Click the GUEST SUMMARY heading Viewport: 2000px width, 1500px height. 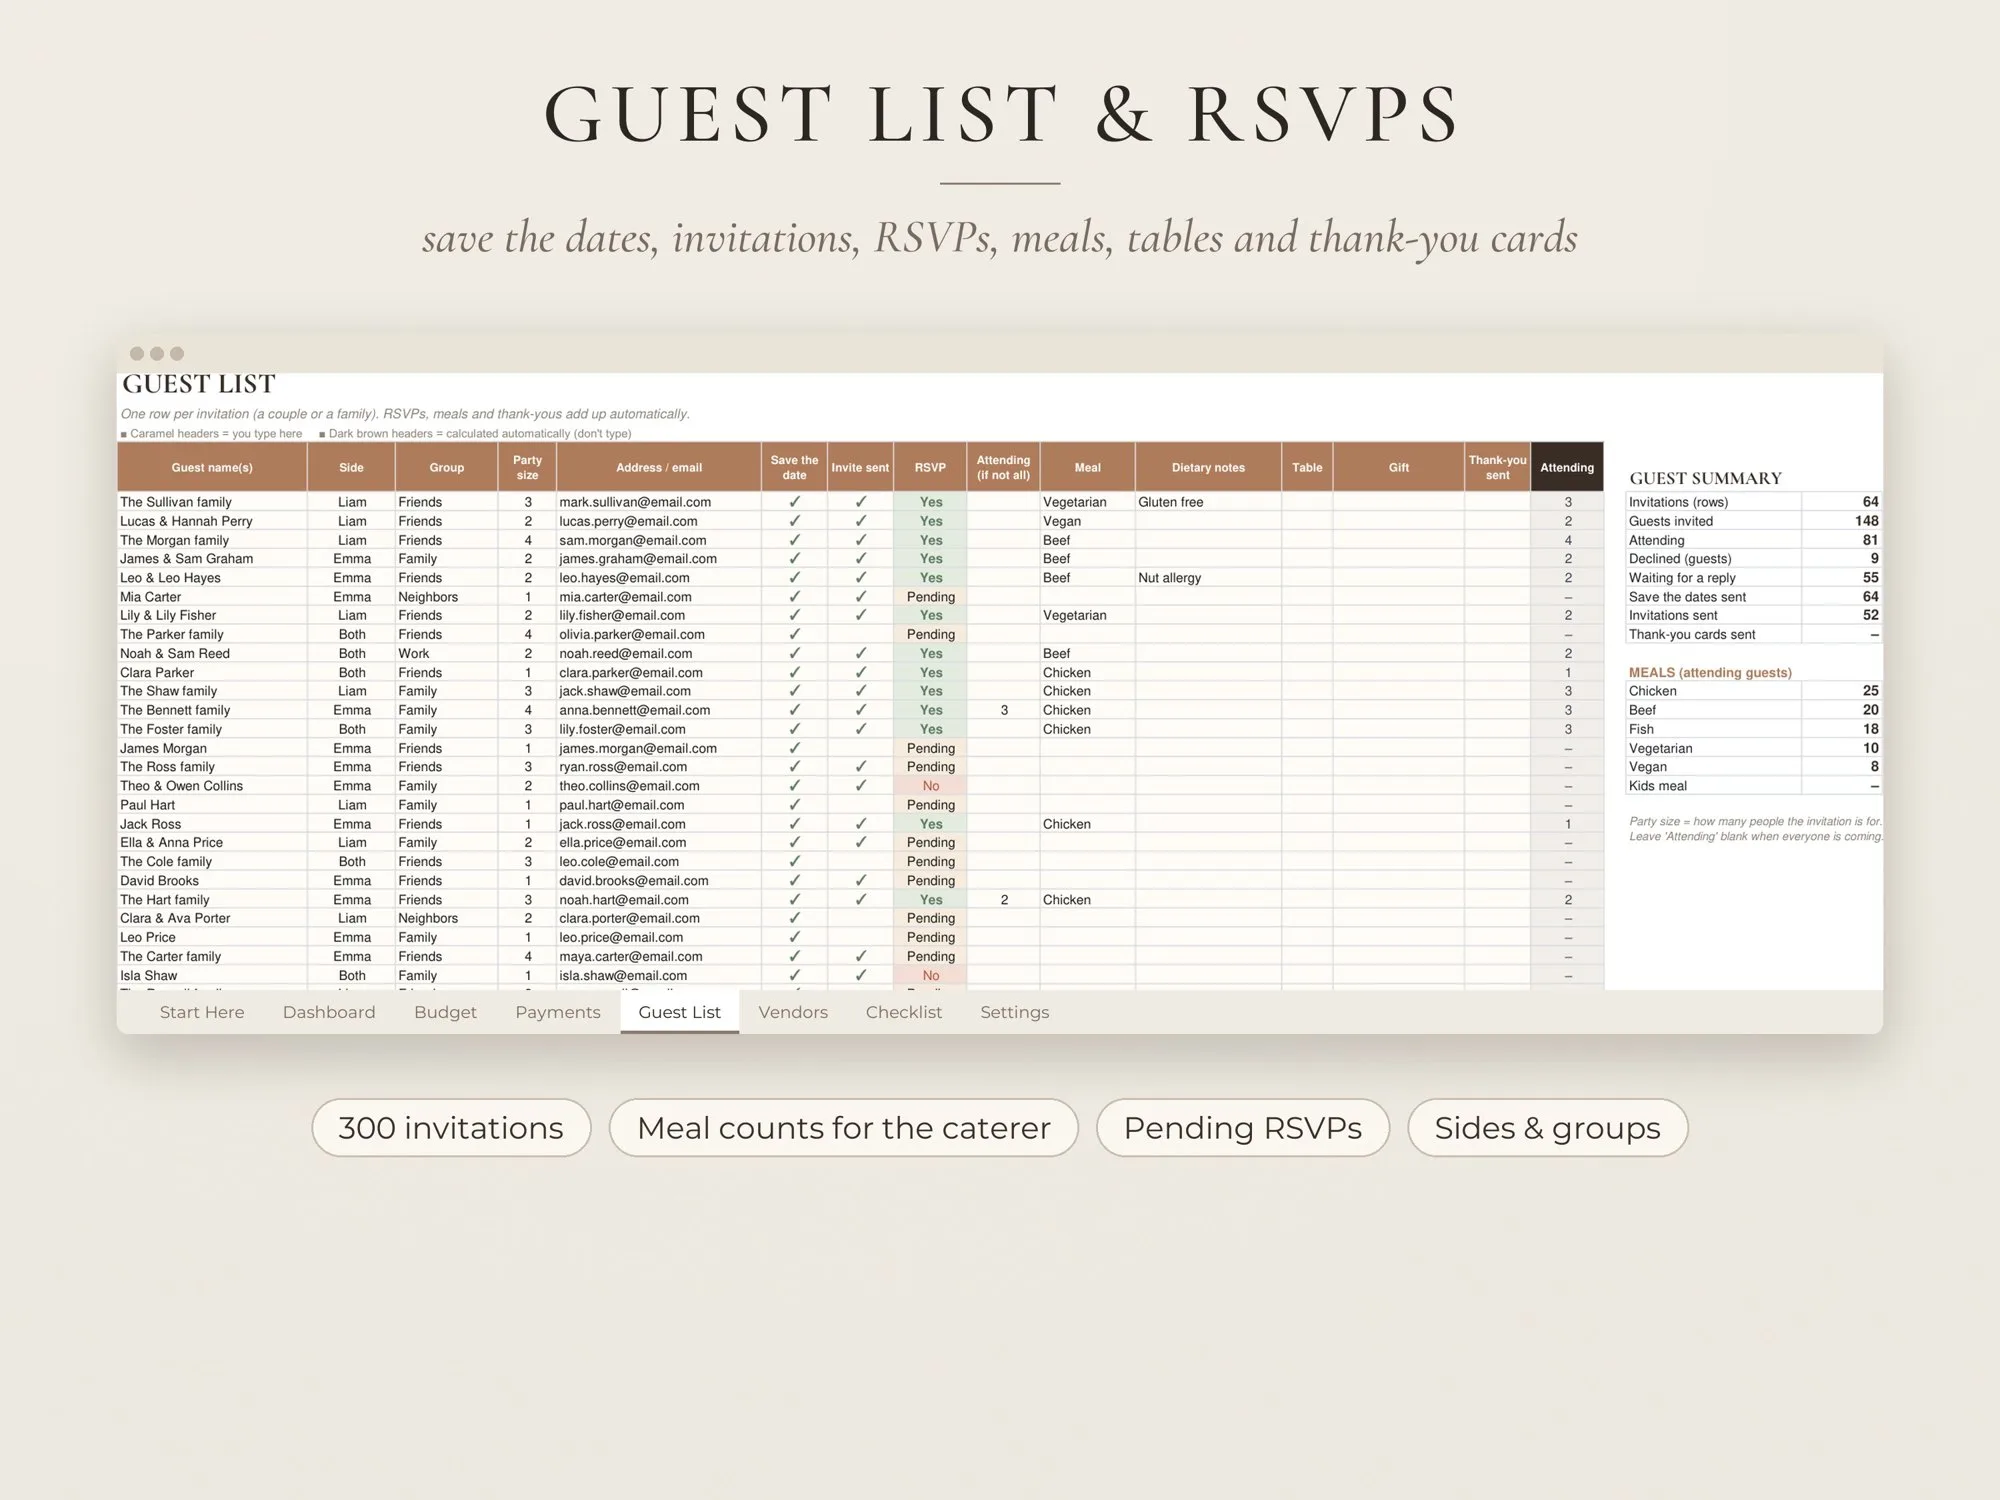click(1705, 478)
